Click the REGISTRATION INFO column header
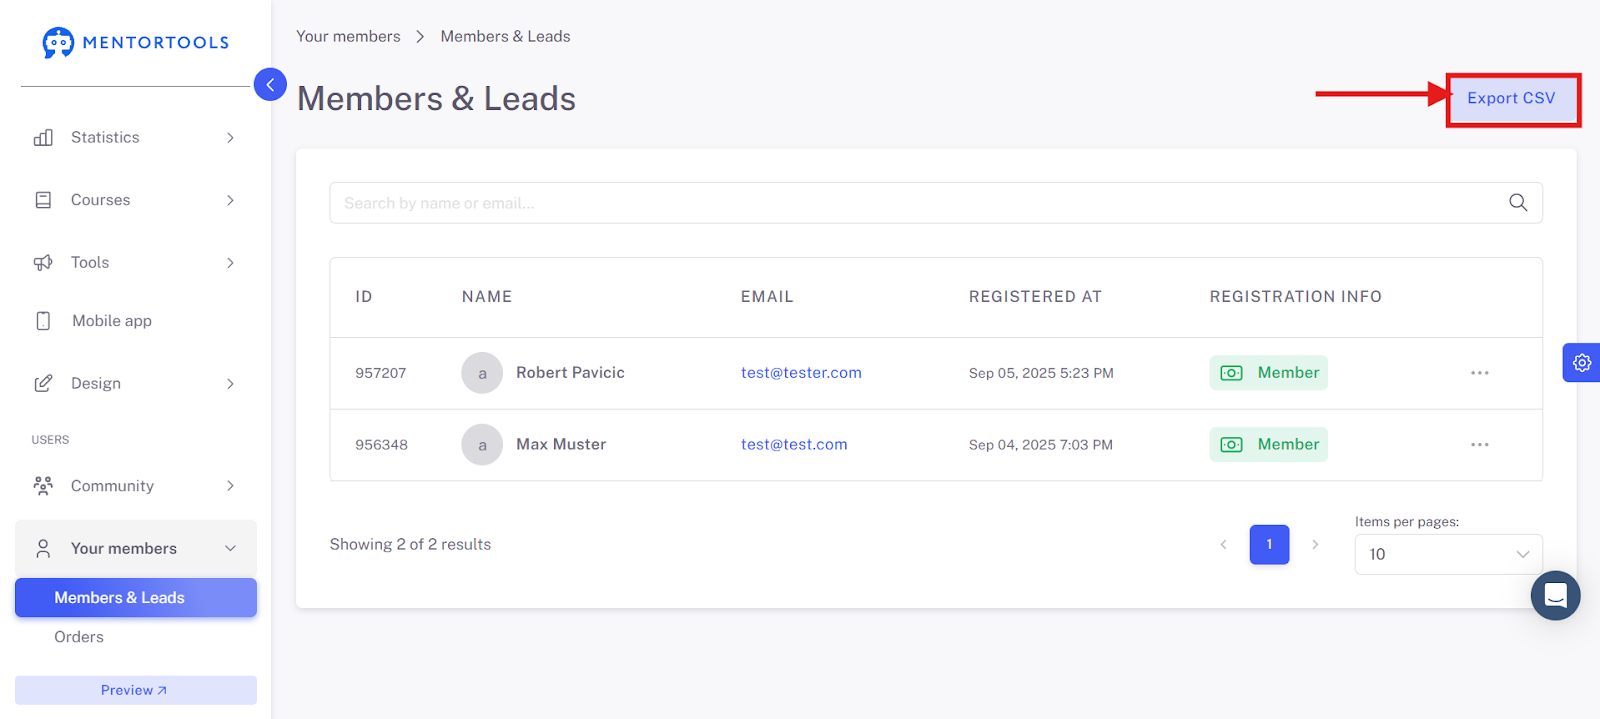 pyautogui.click(x=1295, y=297)
